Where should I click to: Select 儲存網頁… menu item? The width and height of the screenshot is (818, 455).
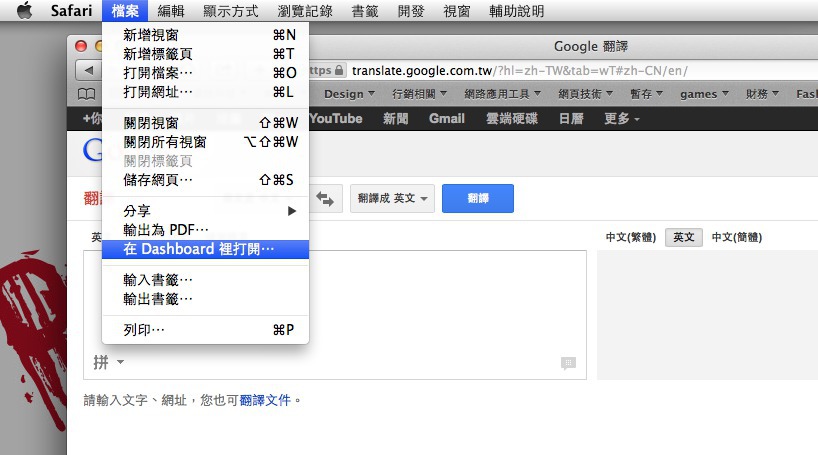[206, 180]
